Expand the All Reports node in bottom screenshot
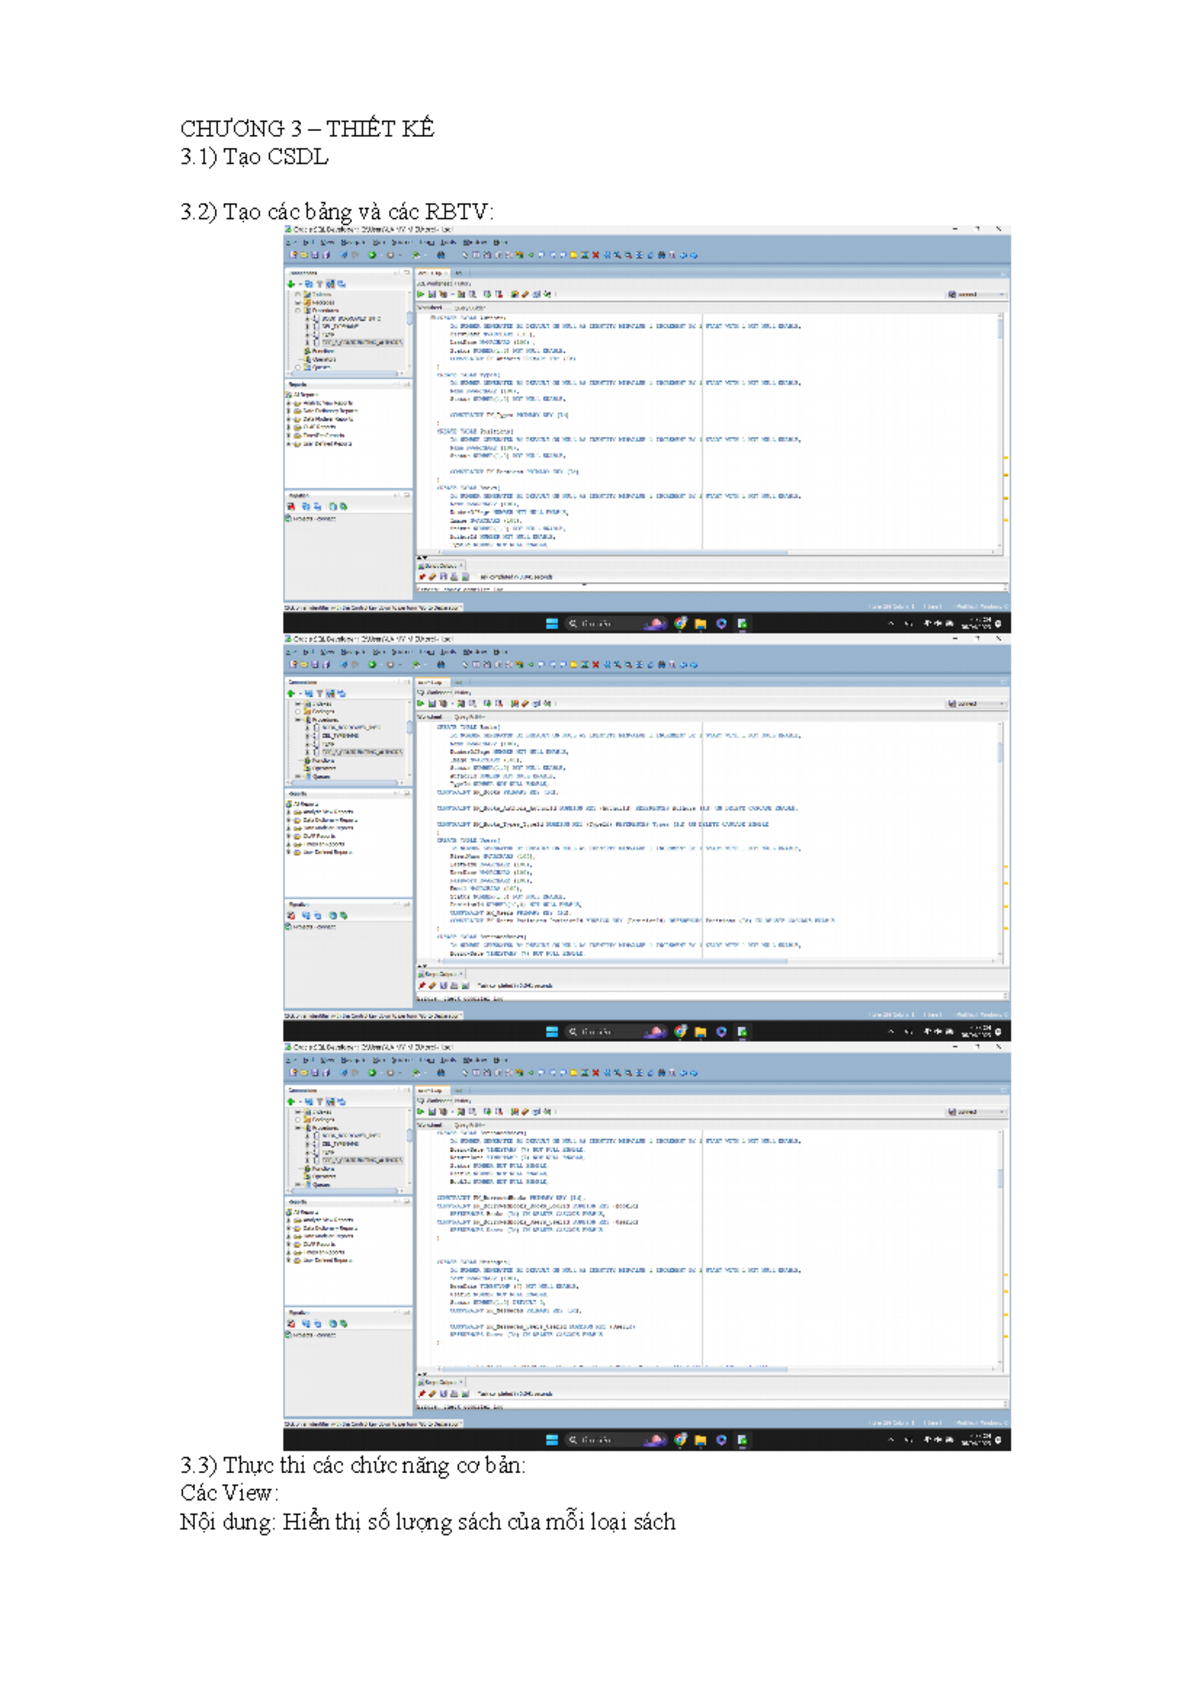This screenshot has height=1698, width=1200. [289, 1211]
